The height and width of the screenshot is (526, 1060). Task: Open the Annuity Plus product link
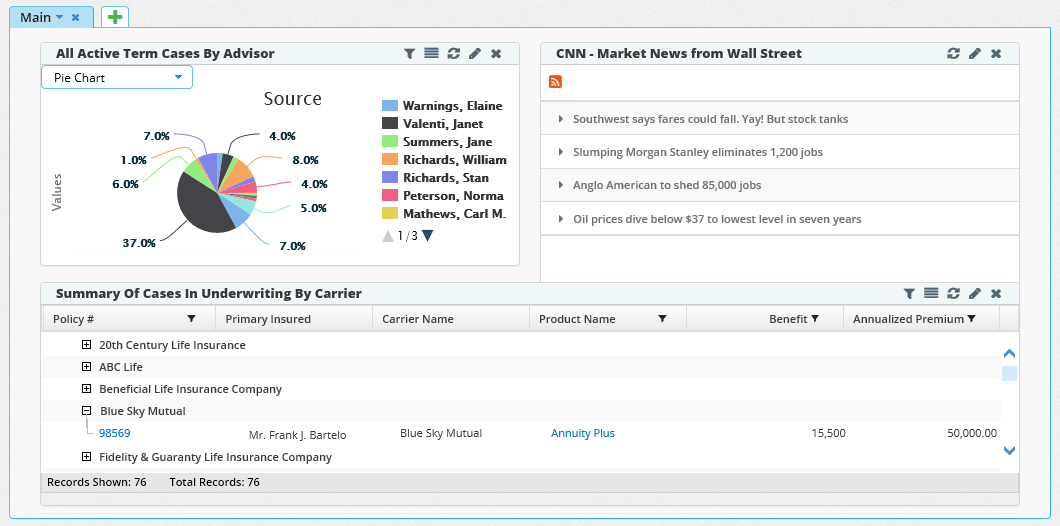point(582,433)
